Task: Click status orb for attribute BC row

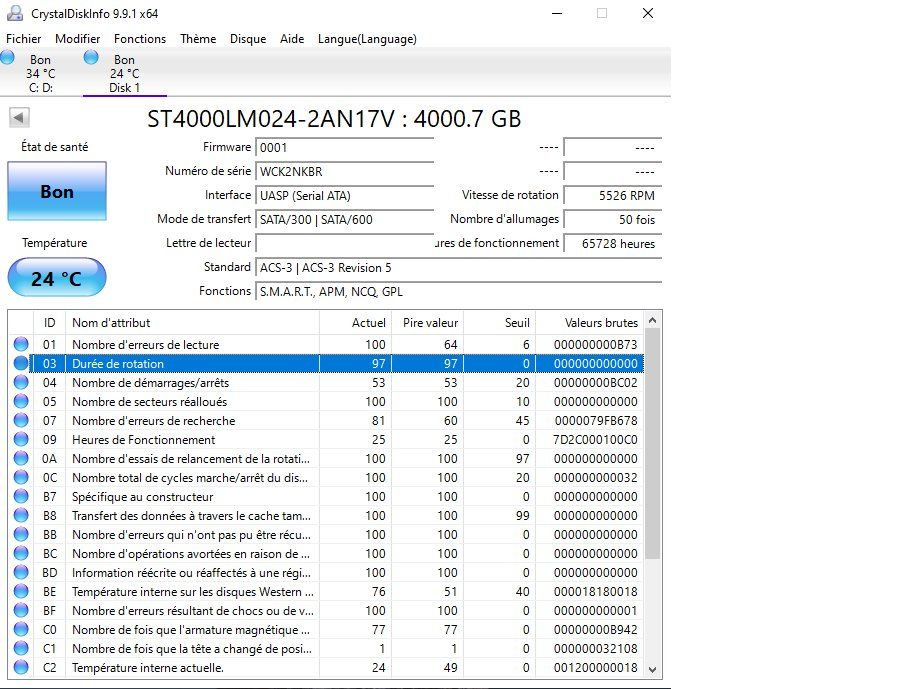Action: (21, 553)
